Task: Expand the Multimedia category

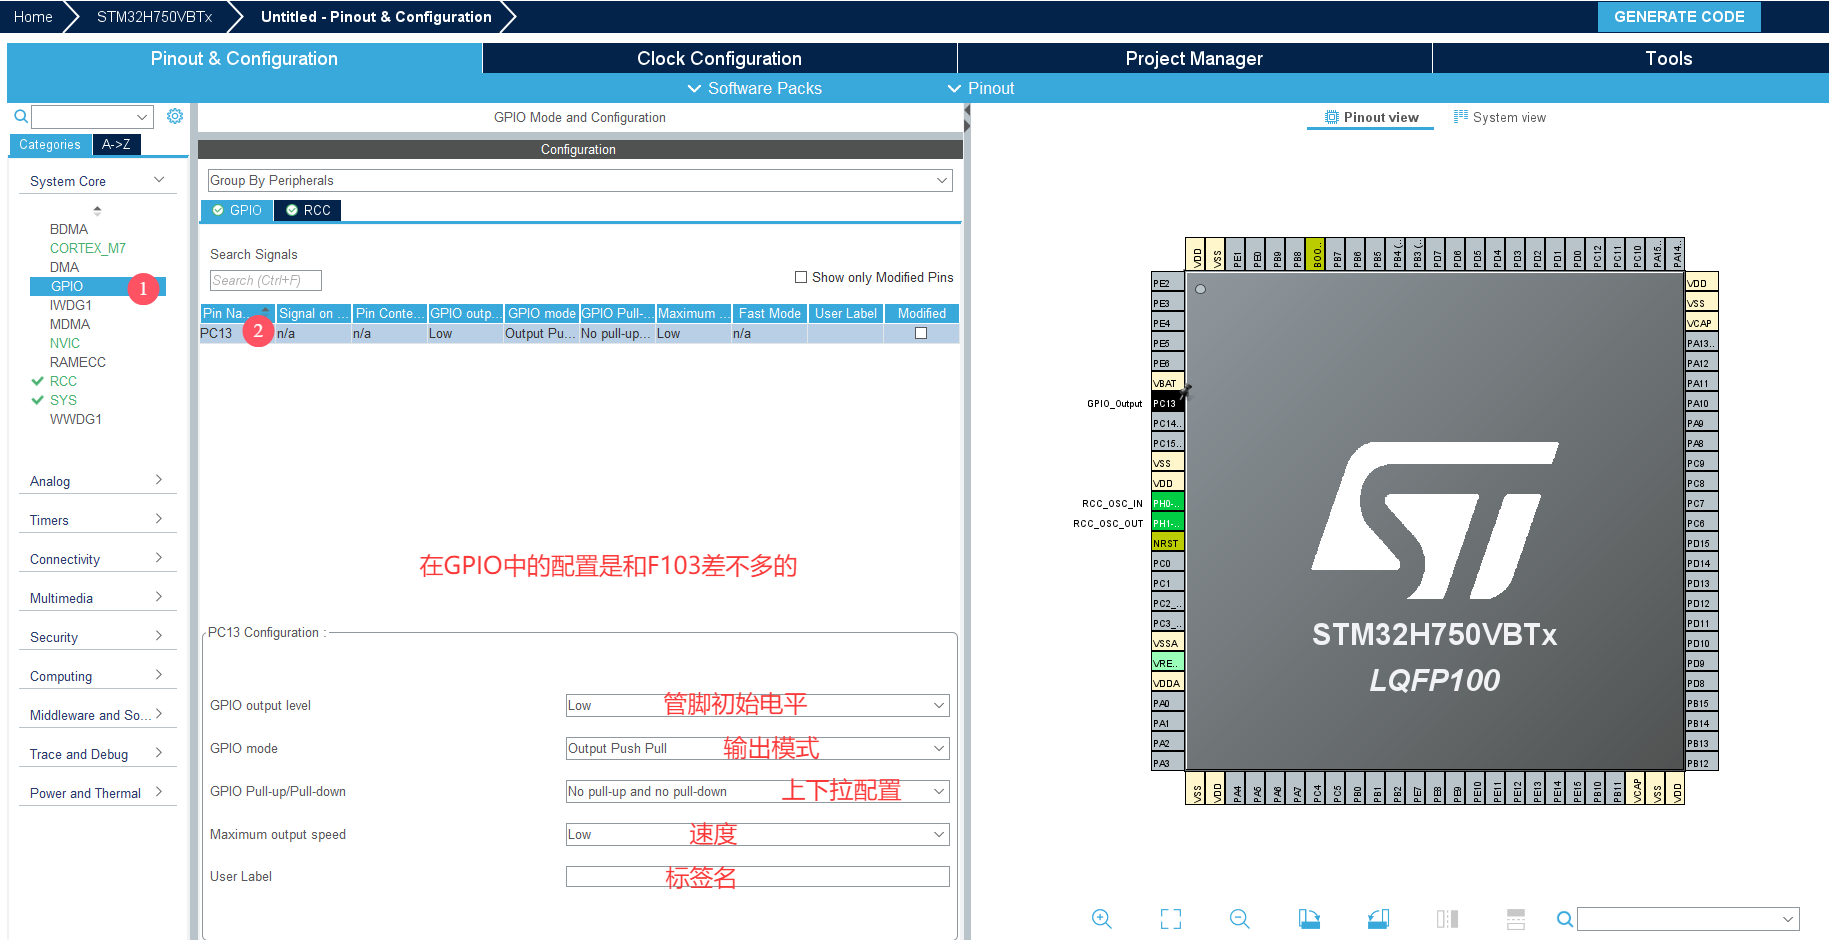Action: [97, 598]
